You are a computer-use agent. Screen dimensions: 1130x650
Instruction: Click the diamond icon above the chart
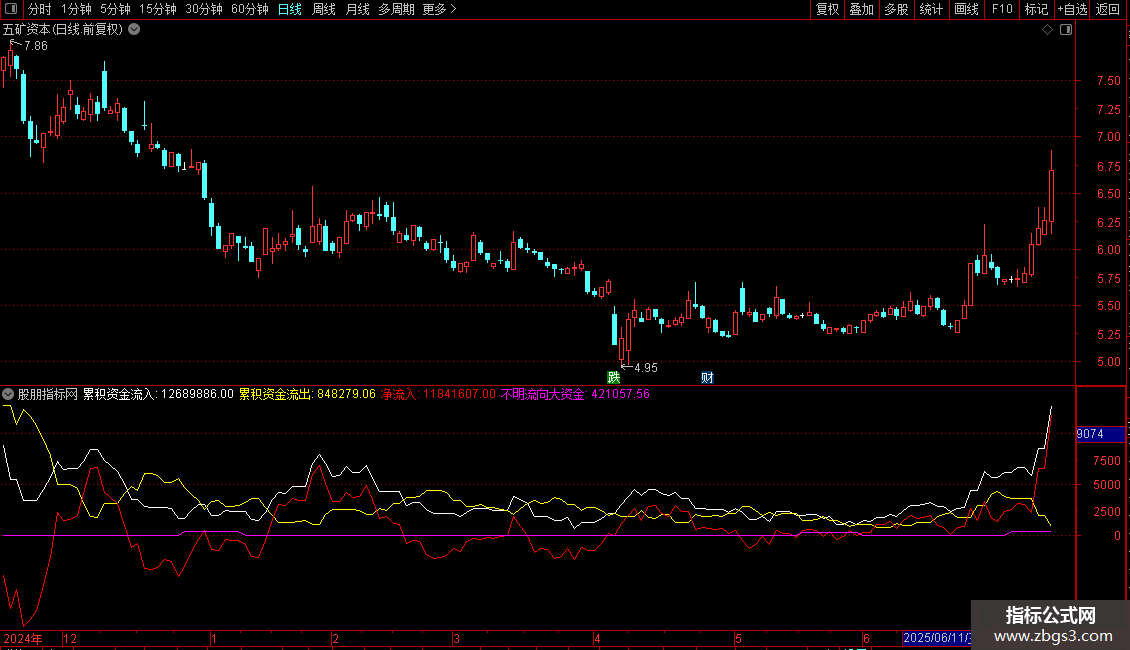[1048, 30]
